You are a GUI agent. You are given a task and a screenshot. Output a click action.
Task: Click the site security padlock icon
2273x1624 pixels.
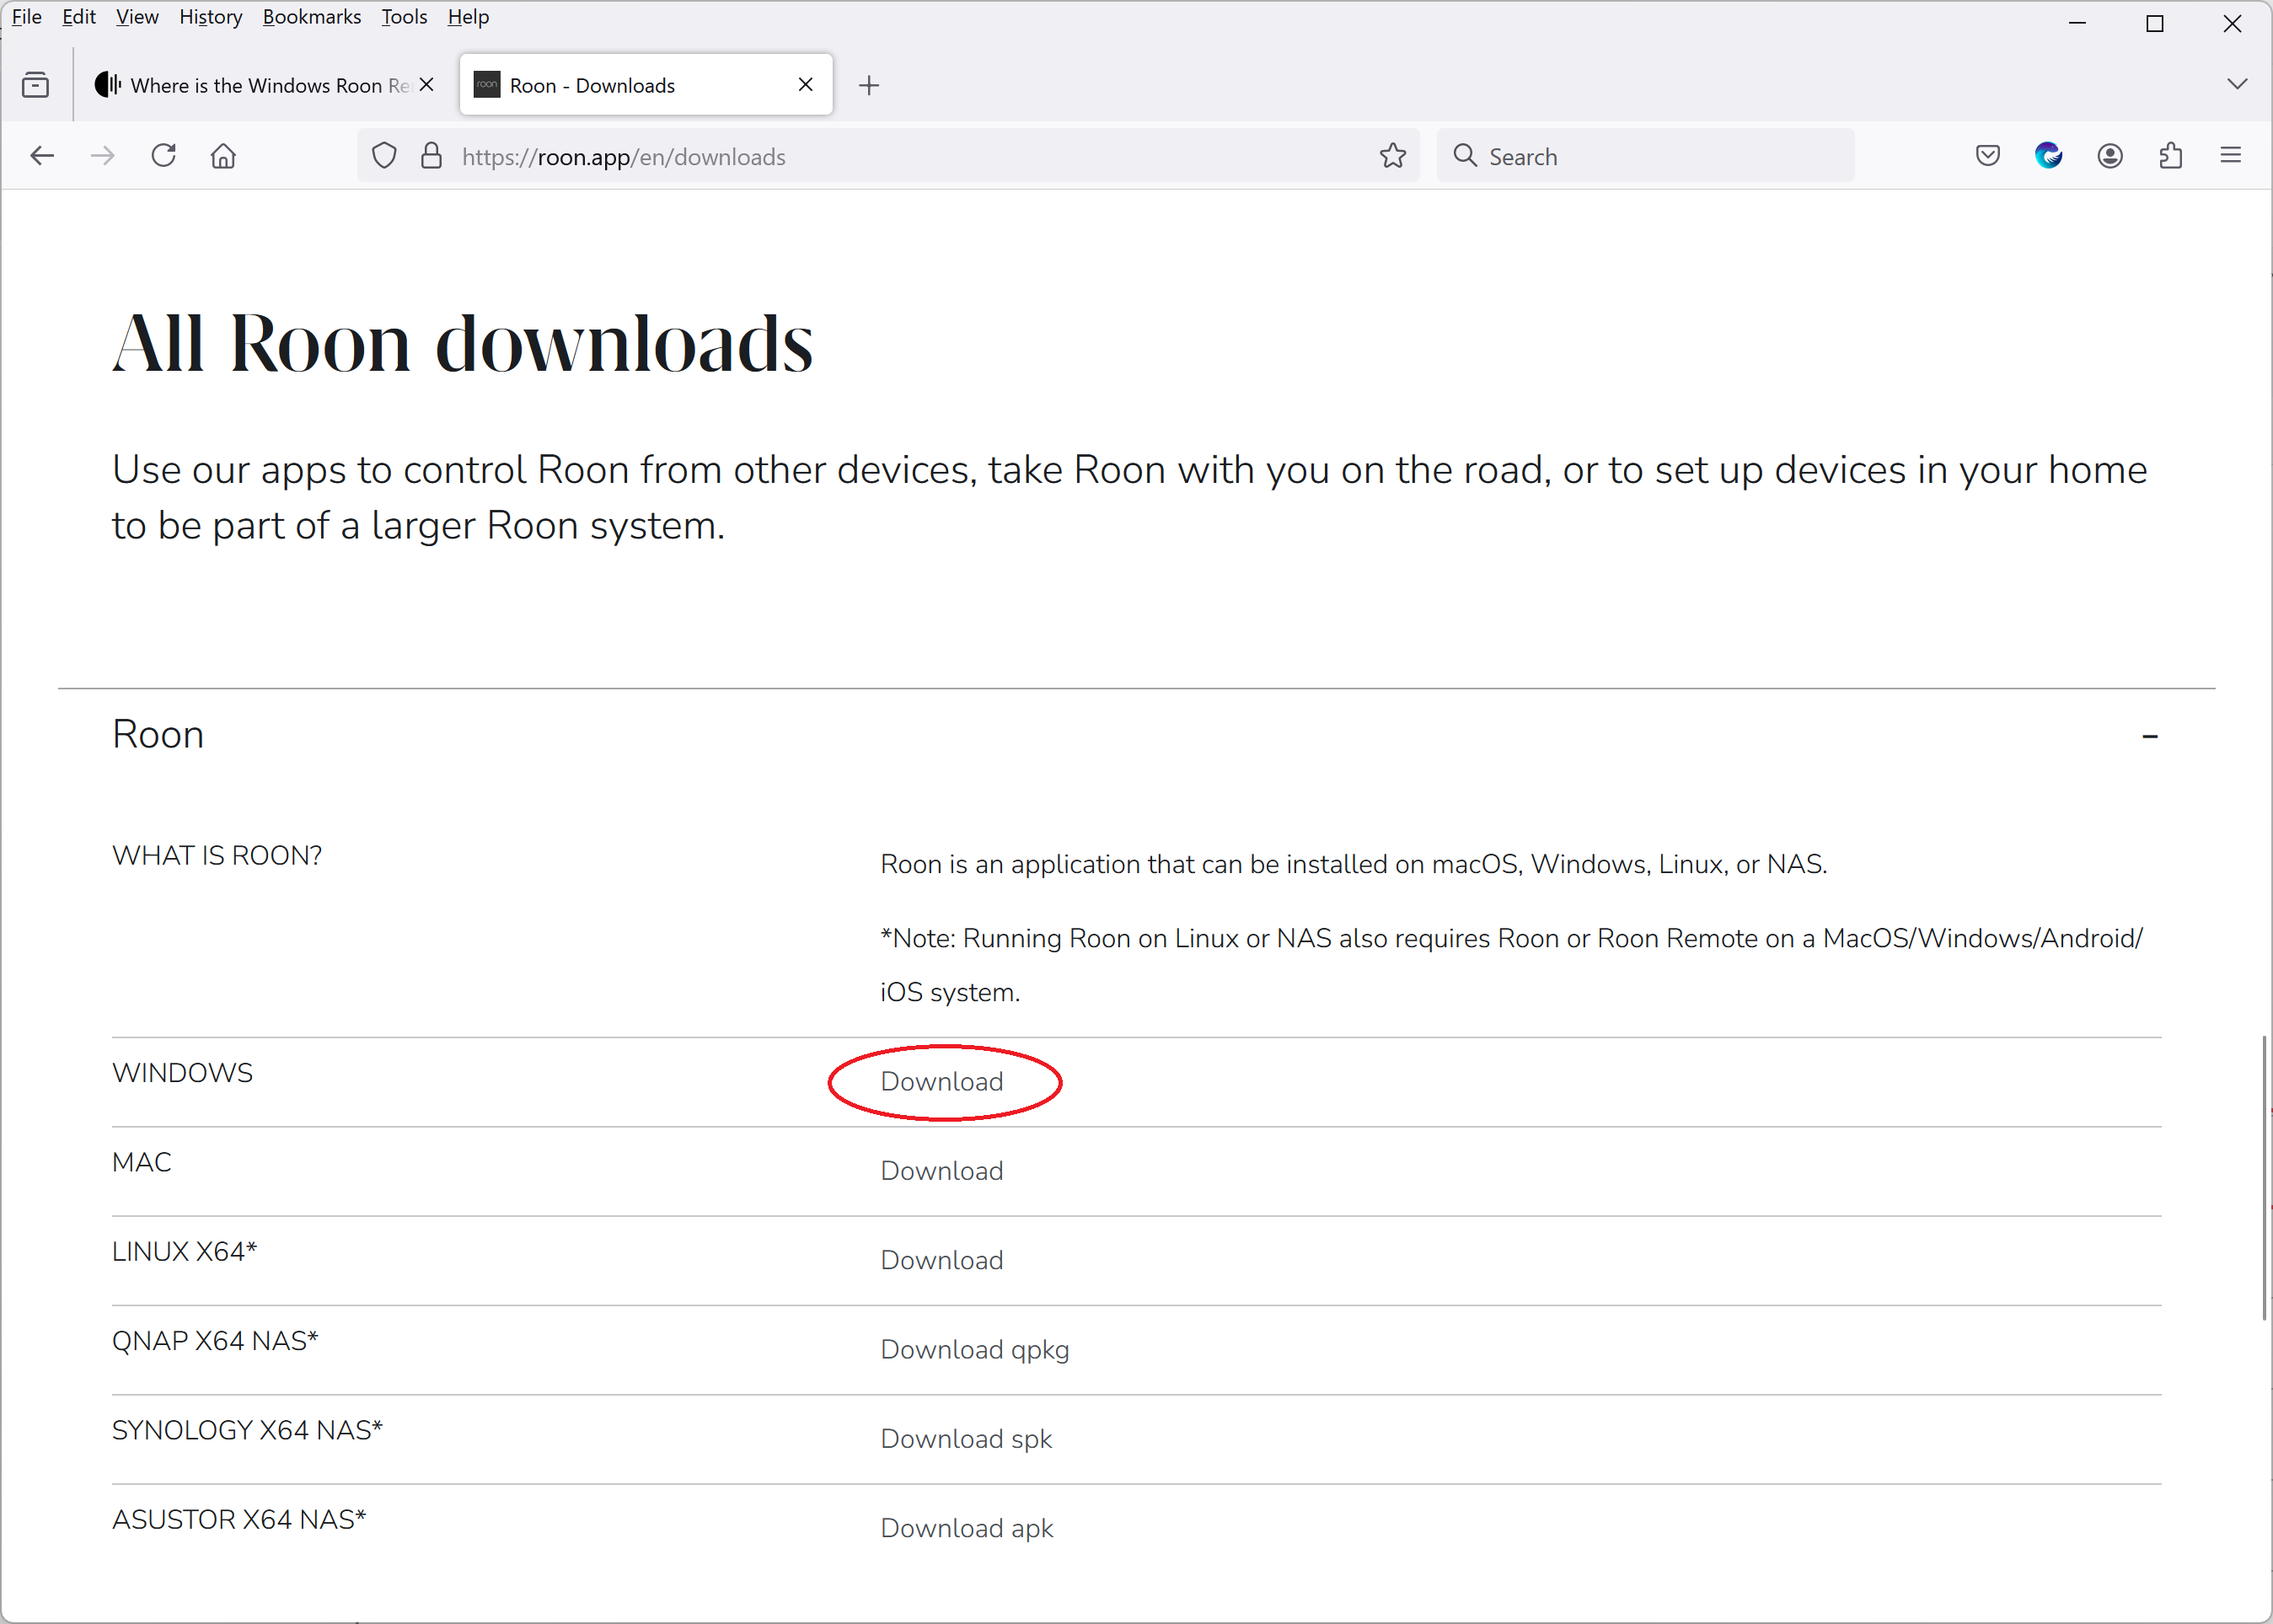[x=431, y=156]
